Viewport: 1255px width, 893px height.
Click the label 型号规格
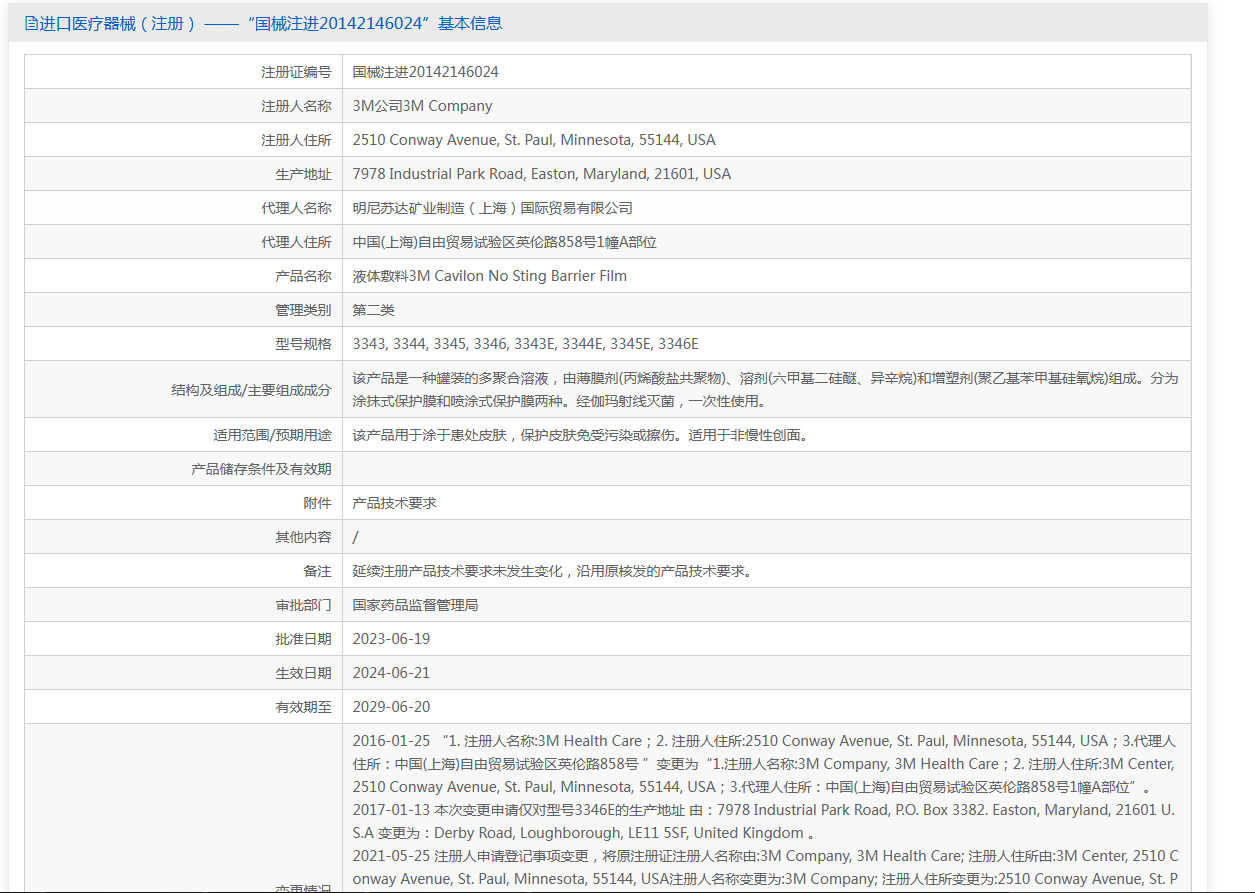303,344
